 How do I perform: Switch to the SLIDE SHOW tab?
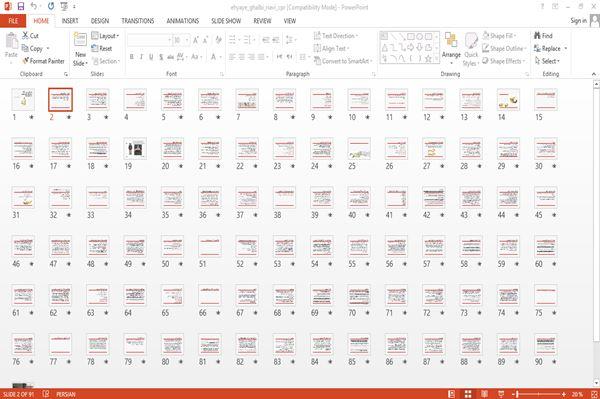pyautogui.click(x=226, y=21)
